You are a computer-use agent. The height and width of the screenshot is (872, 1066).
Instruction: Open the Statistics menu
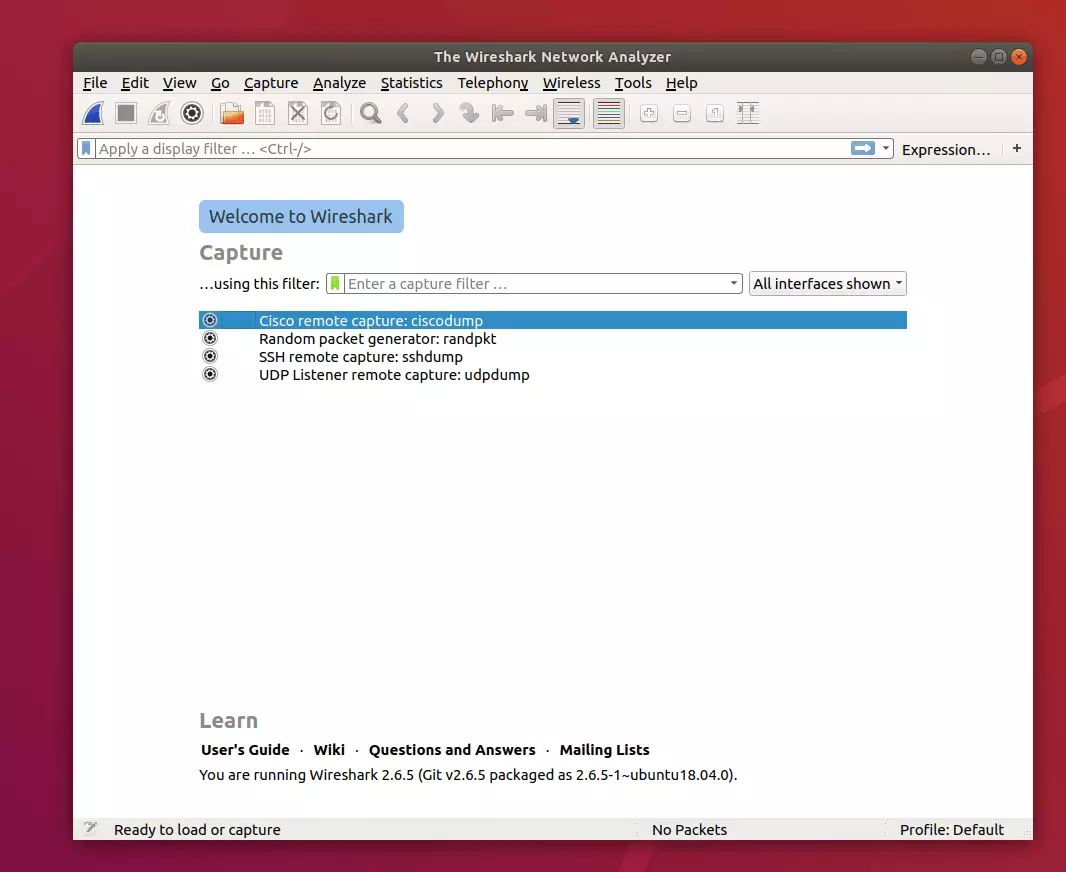[x=411, y=83]
